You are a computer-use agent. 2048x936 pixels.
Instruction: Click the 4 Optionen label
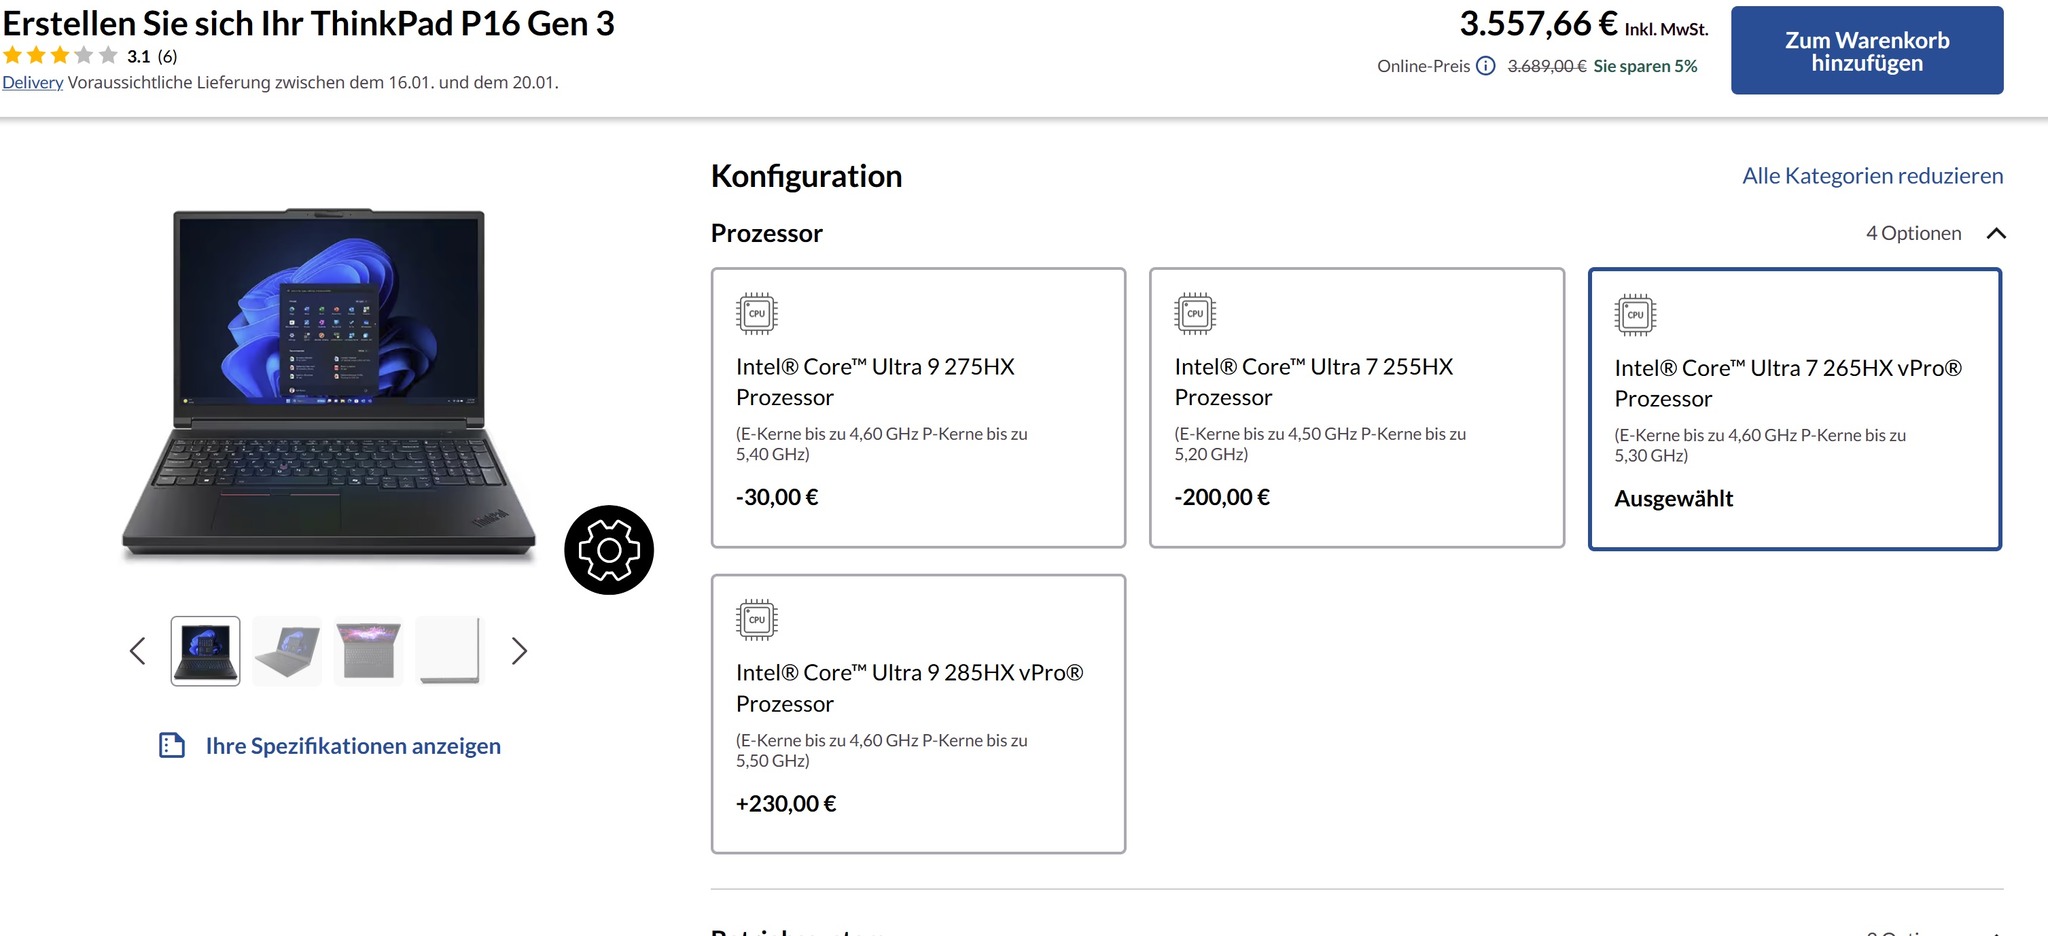[x=1913, y=234]
